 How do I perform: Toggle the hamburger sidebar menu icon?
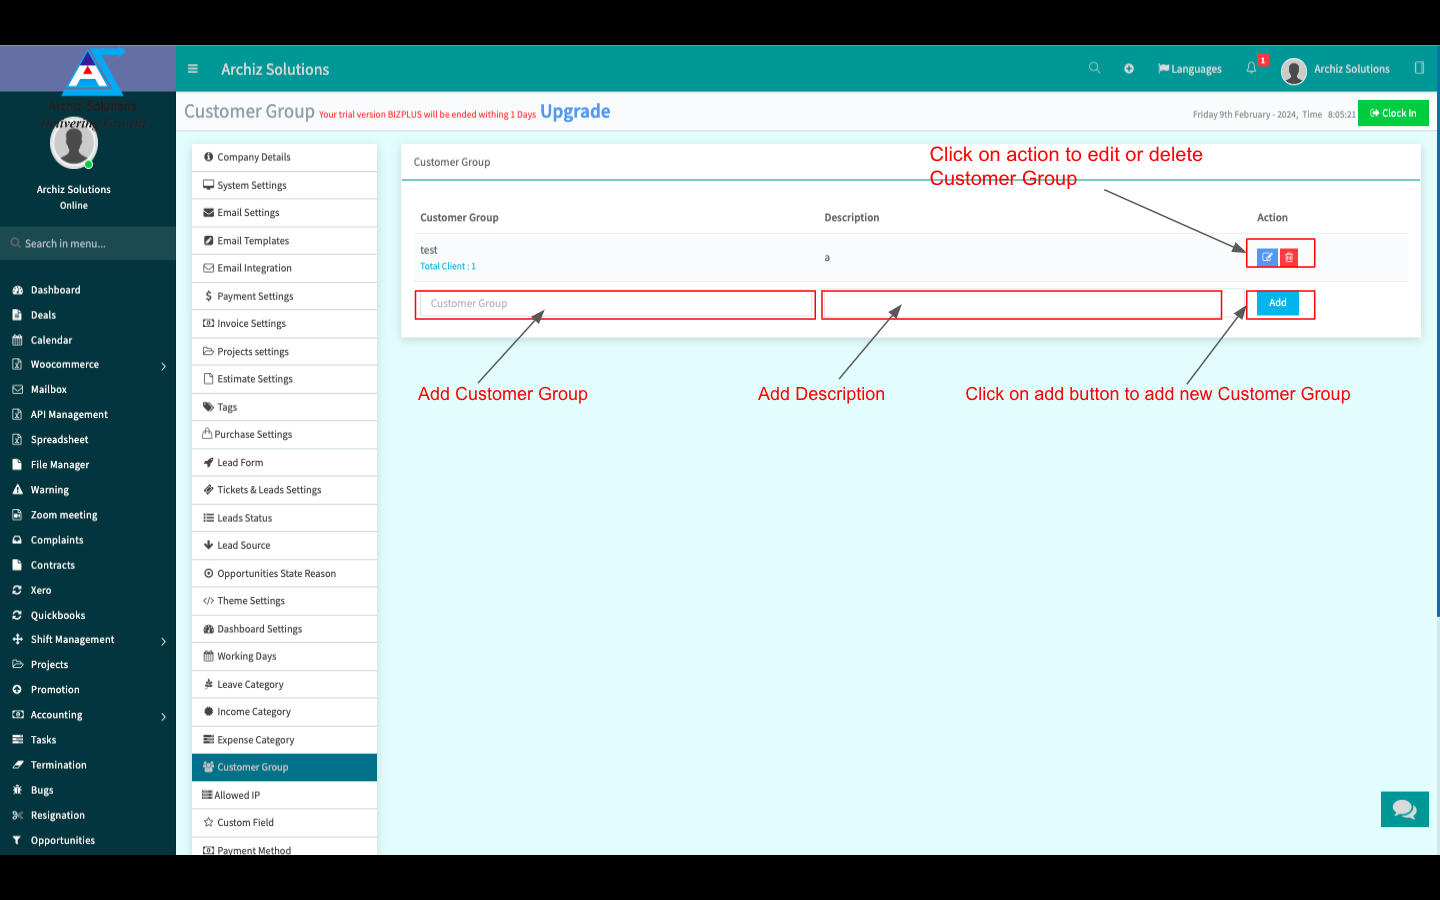[193, 69]
